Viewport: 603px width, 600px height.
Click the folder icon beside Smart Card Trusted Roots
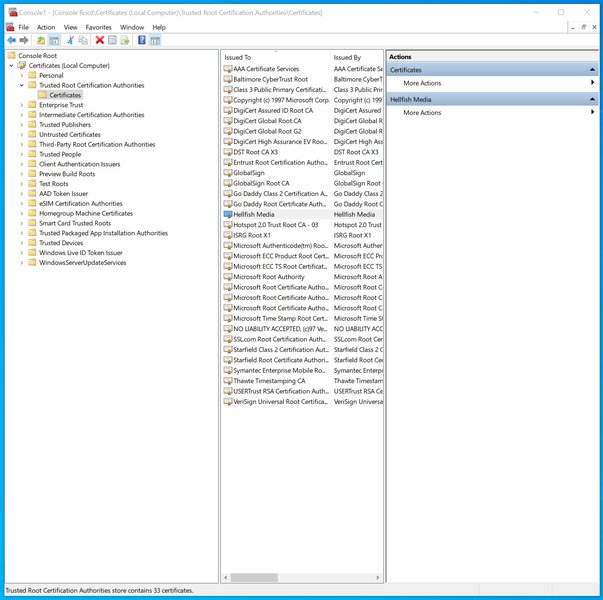pos(33,223)
